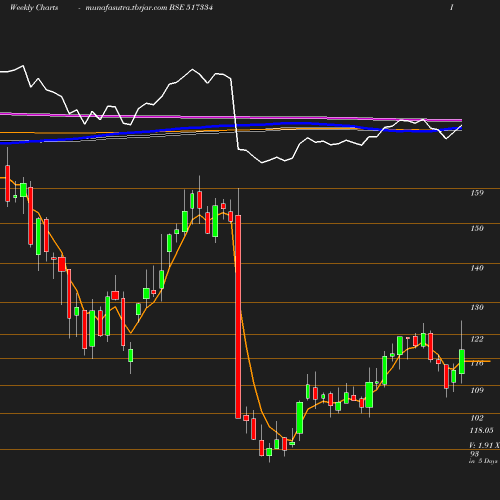Click the "BSE 517334" symbol text
The height and width of the screenshot is (500, 500).
[x=191, y=8]
